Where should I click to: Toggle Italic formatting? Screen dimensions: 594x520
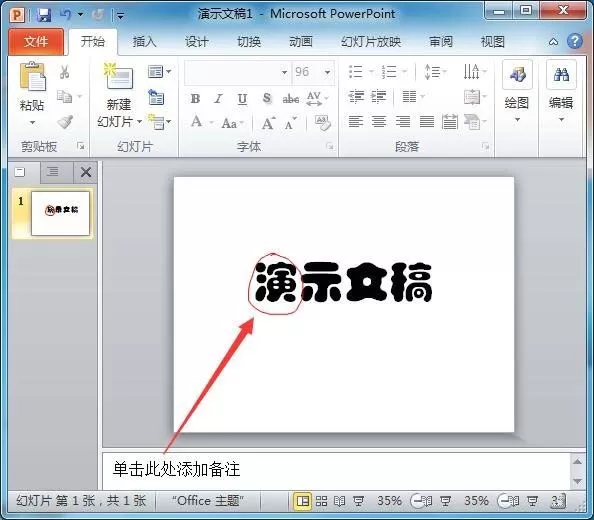218,99
